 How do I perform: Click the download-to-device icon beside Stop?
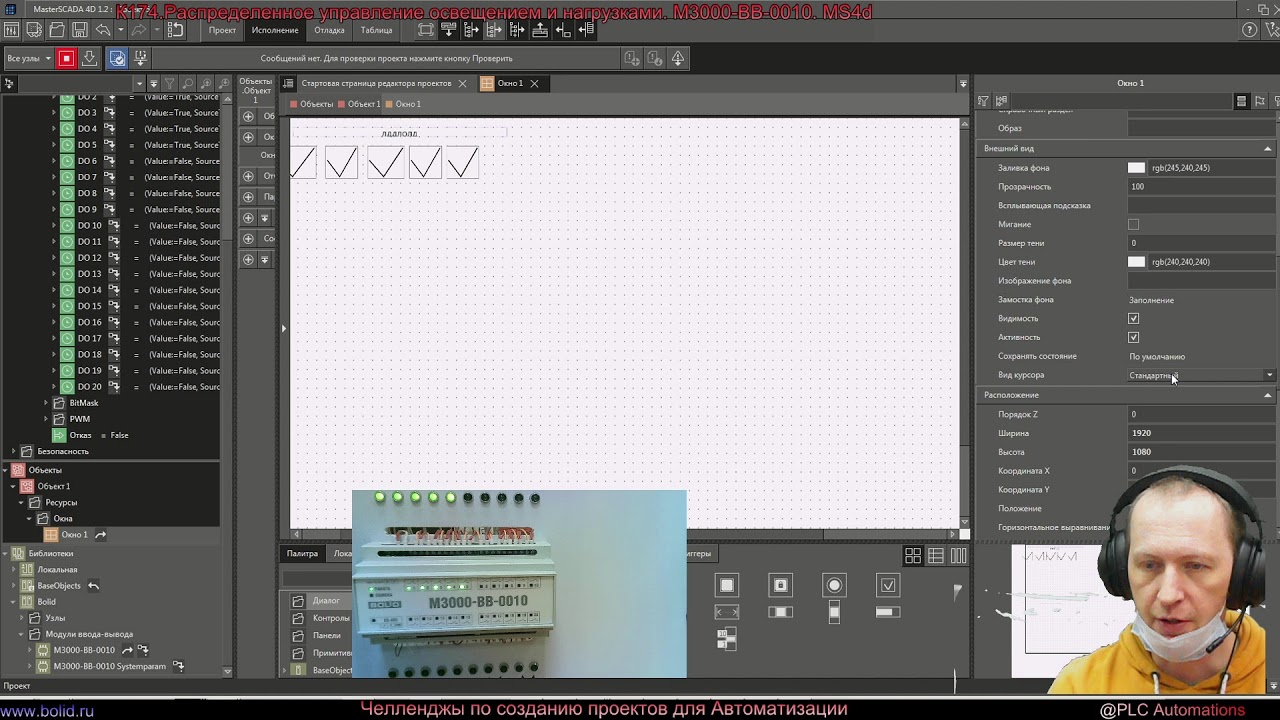pyautogui.click(x=89, y=58)
